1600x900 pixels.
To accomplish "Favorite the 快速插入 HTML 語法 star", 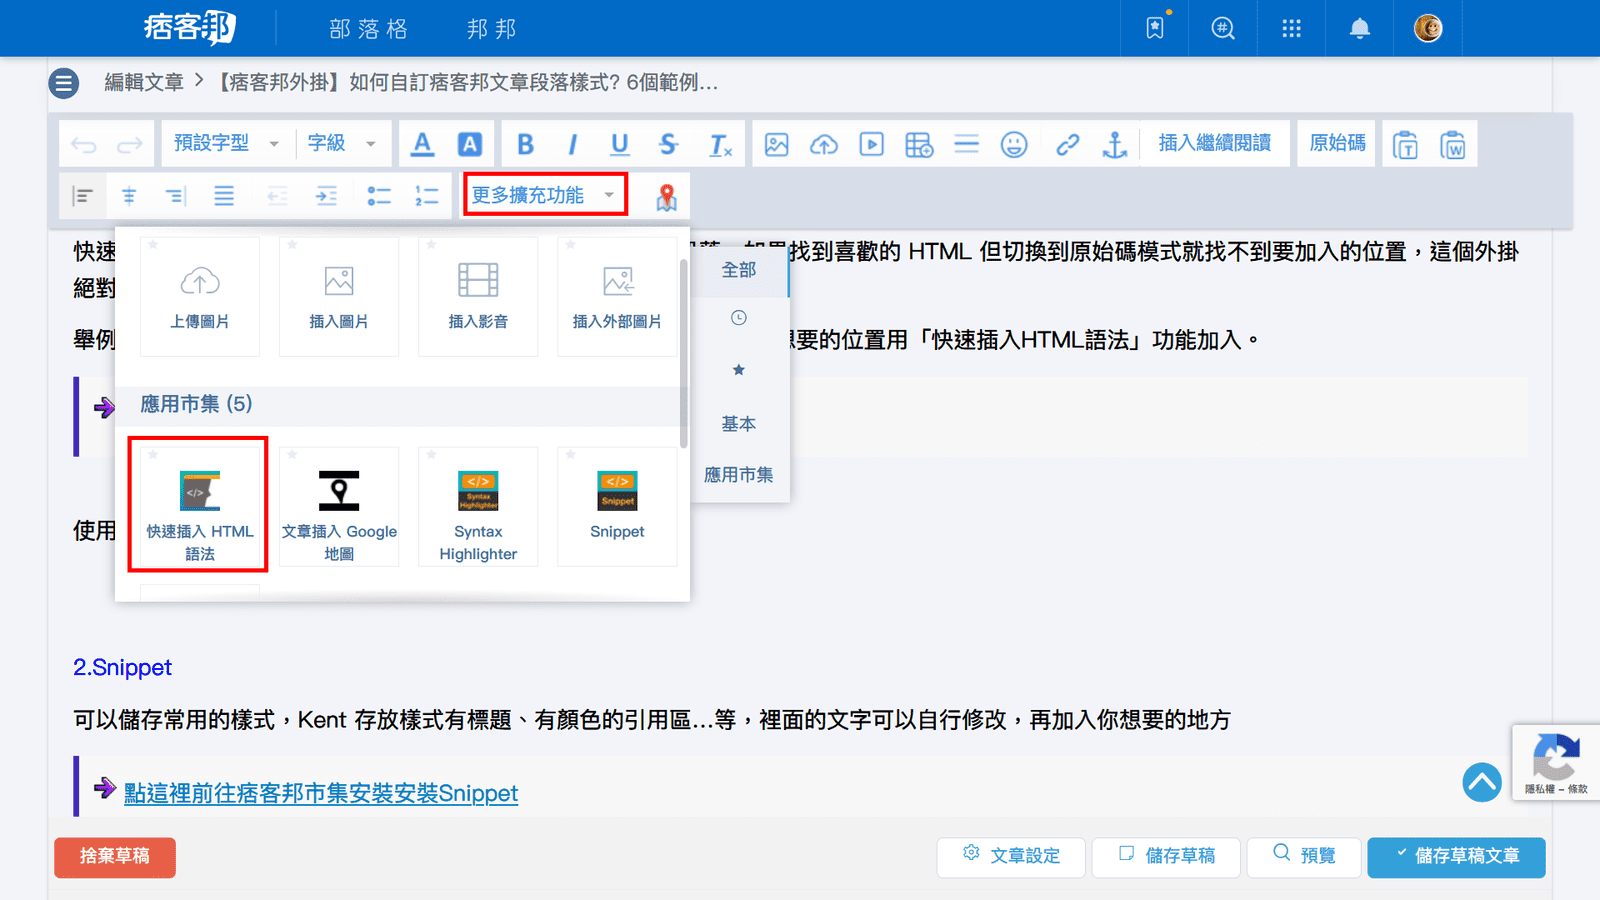I will 153,455.
